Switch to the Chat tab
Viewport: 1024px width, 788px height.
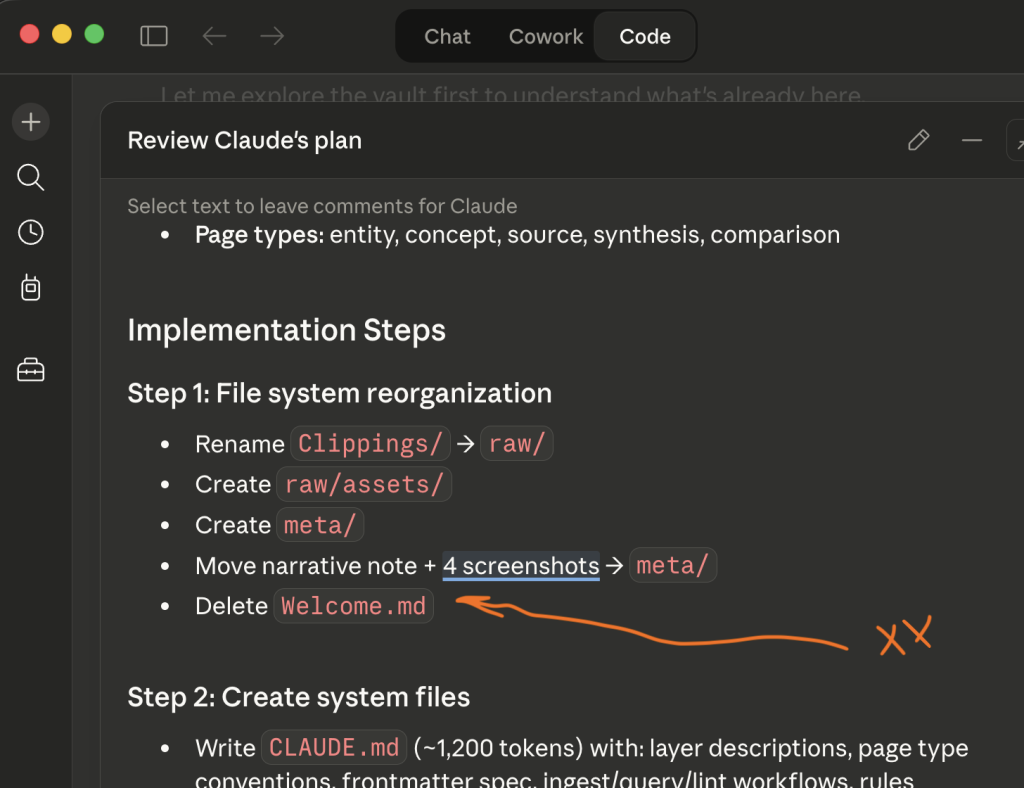point(447,37)
